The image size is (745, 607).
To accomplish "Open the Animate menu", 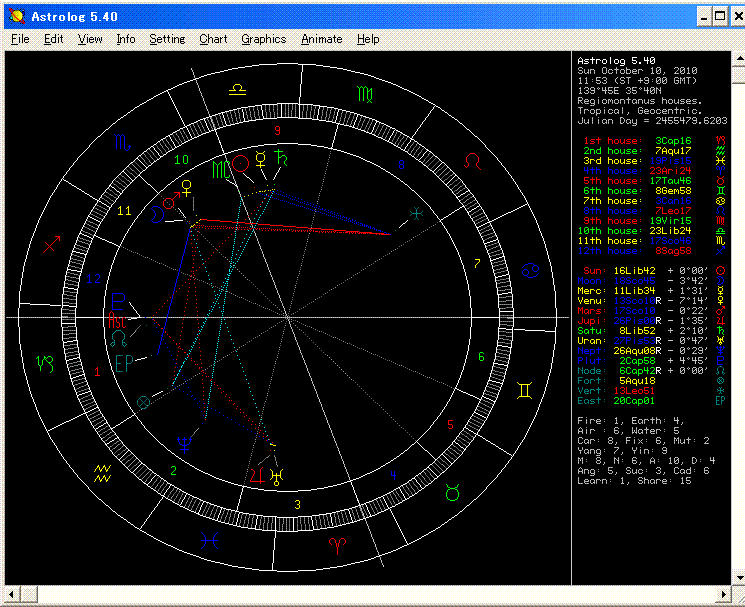I will click(321, 39).
